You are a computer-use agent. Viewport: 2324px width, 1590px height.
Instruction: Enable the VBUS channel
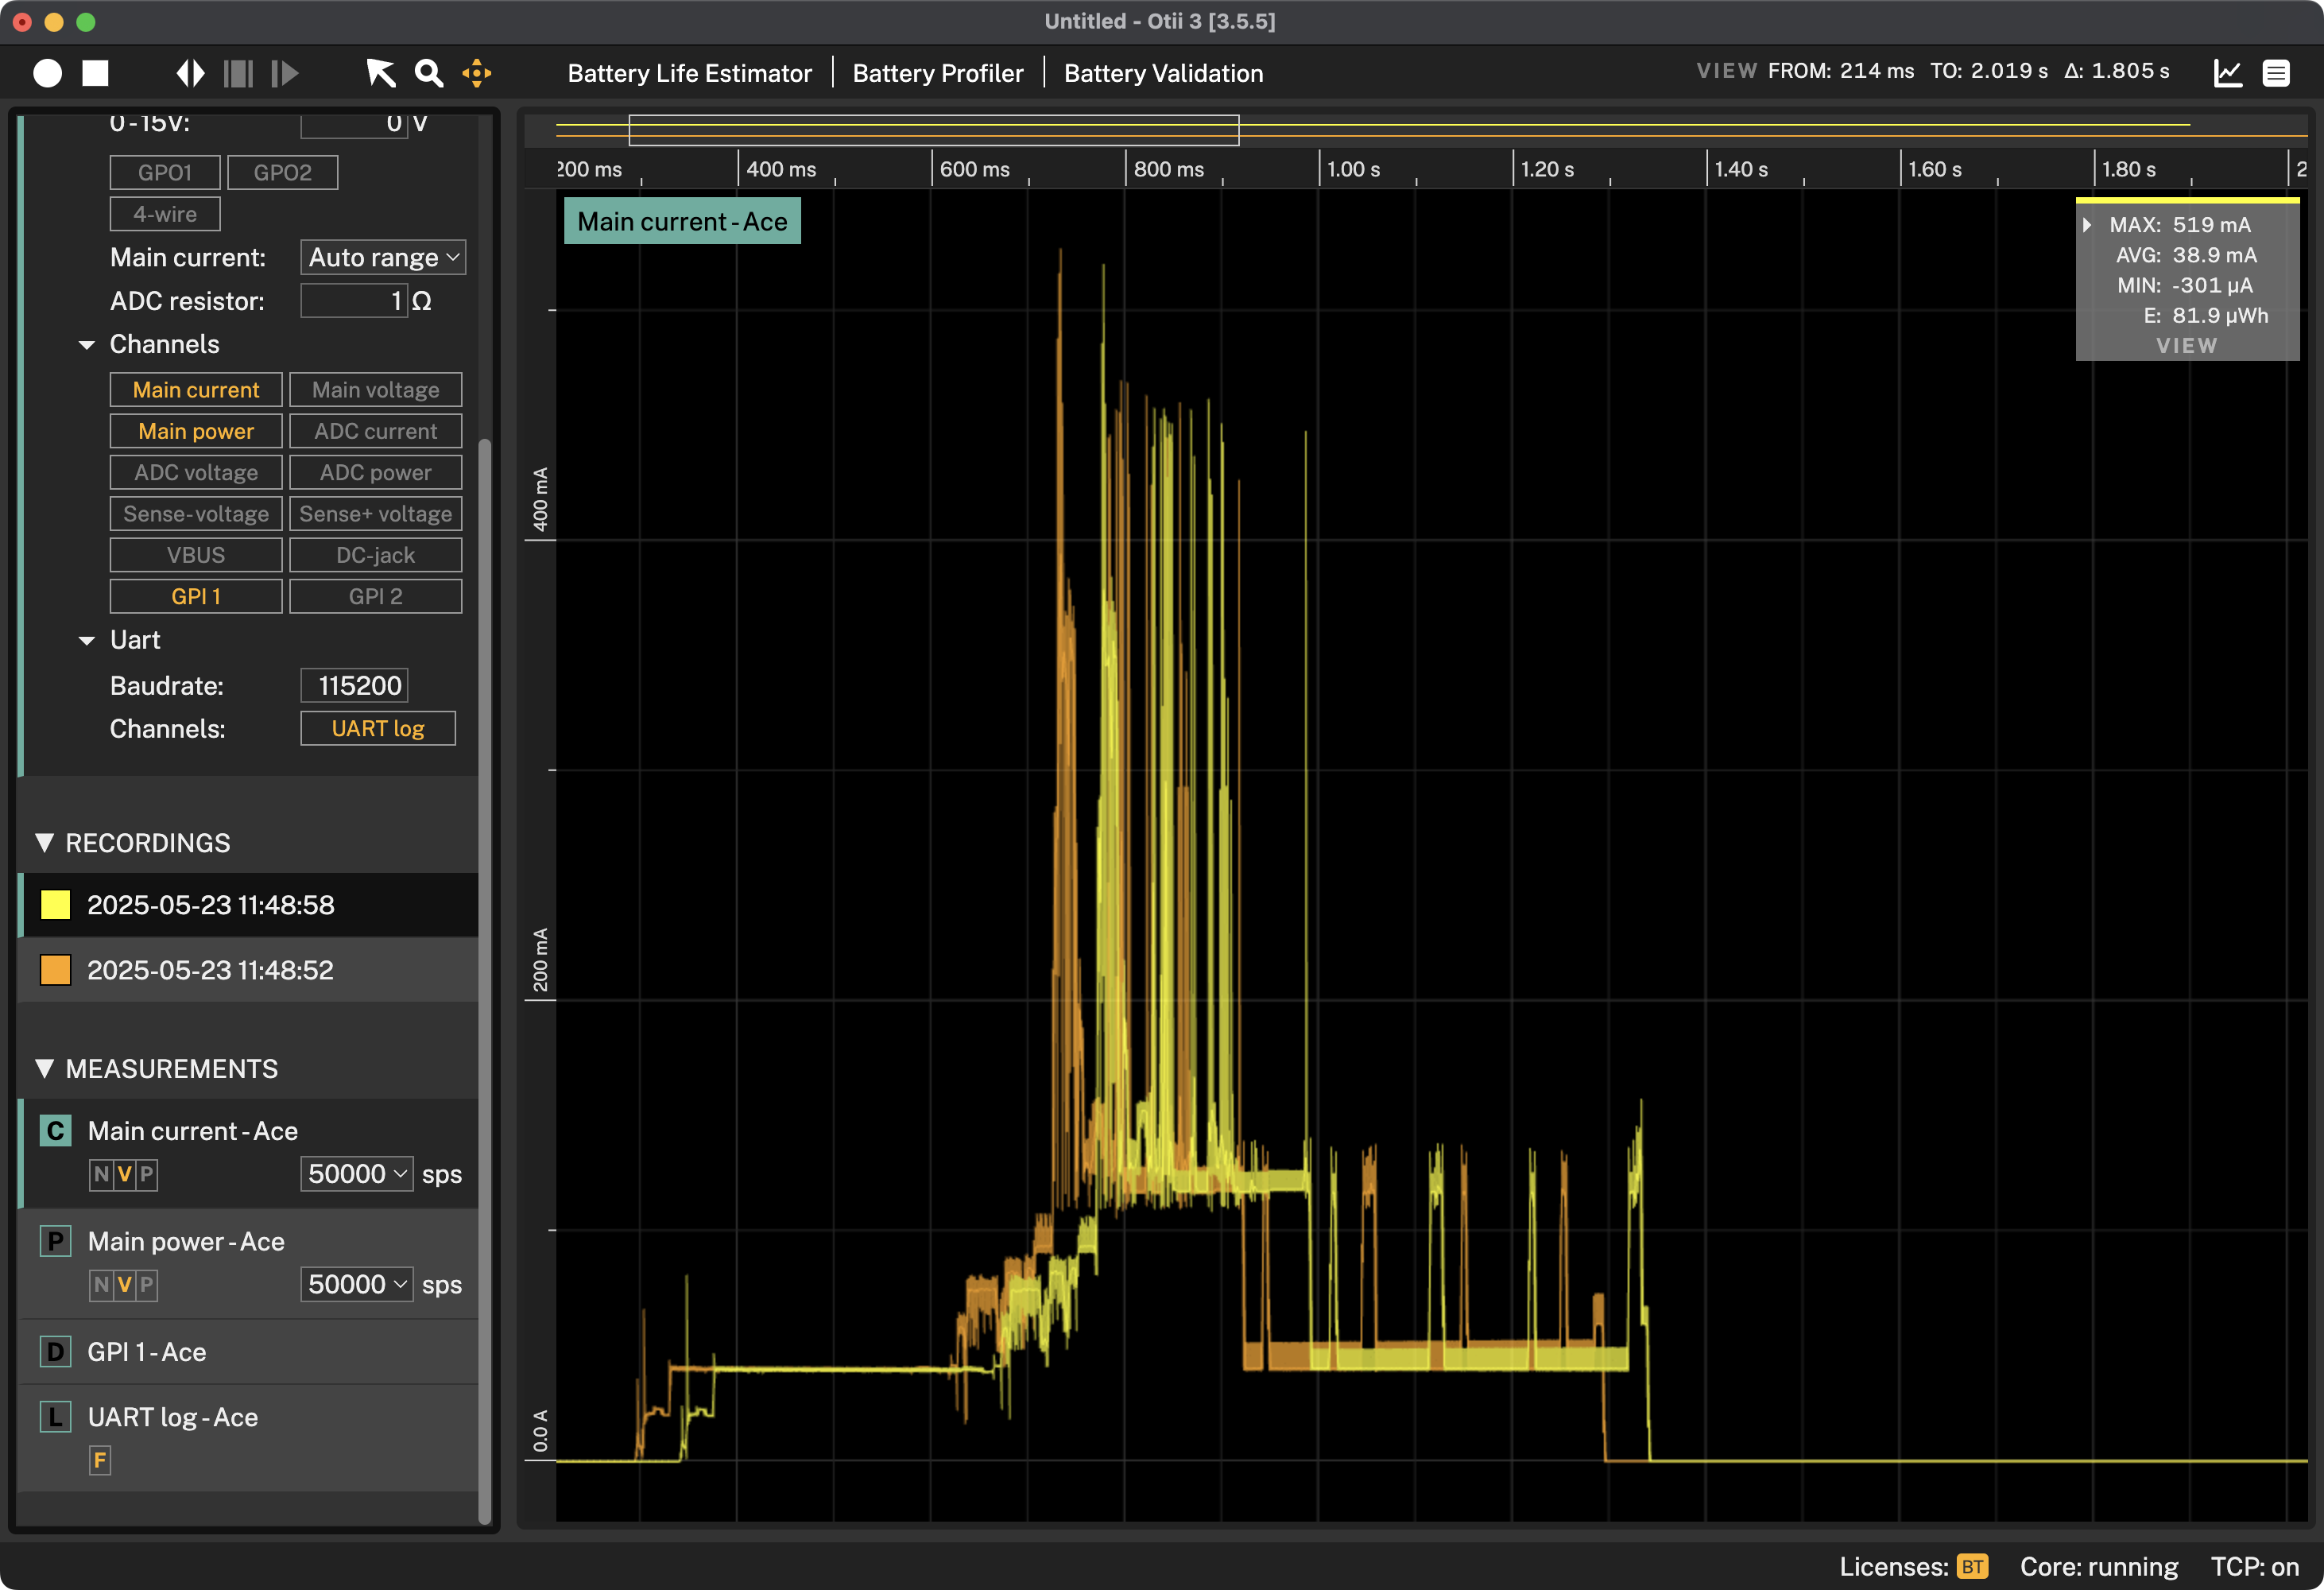tap(196, 555)
